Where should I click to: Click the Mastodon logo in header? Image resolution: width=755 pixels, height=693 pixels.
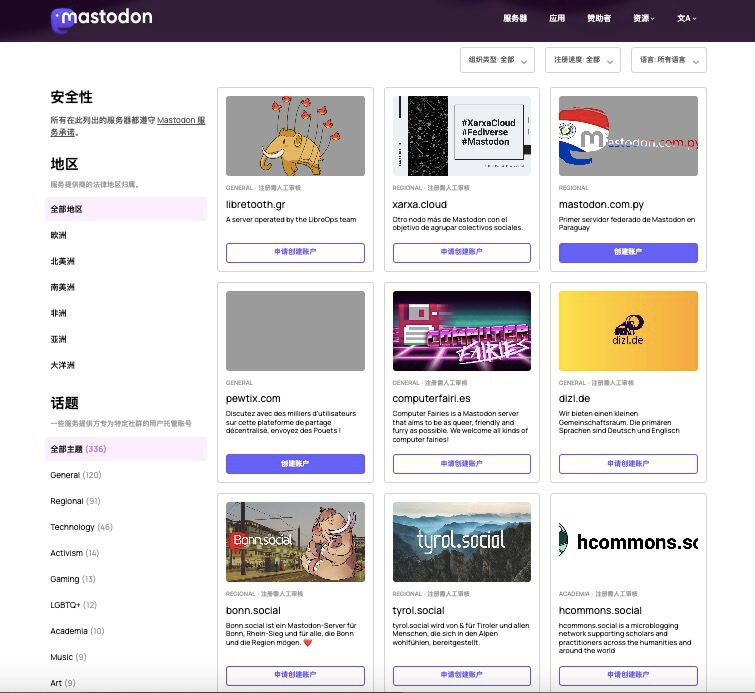click(x=102, y=19)
